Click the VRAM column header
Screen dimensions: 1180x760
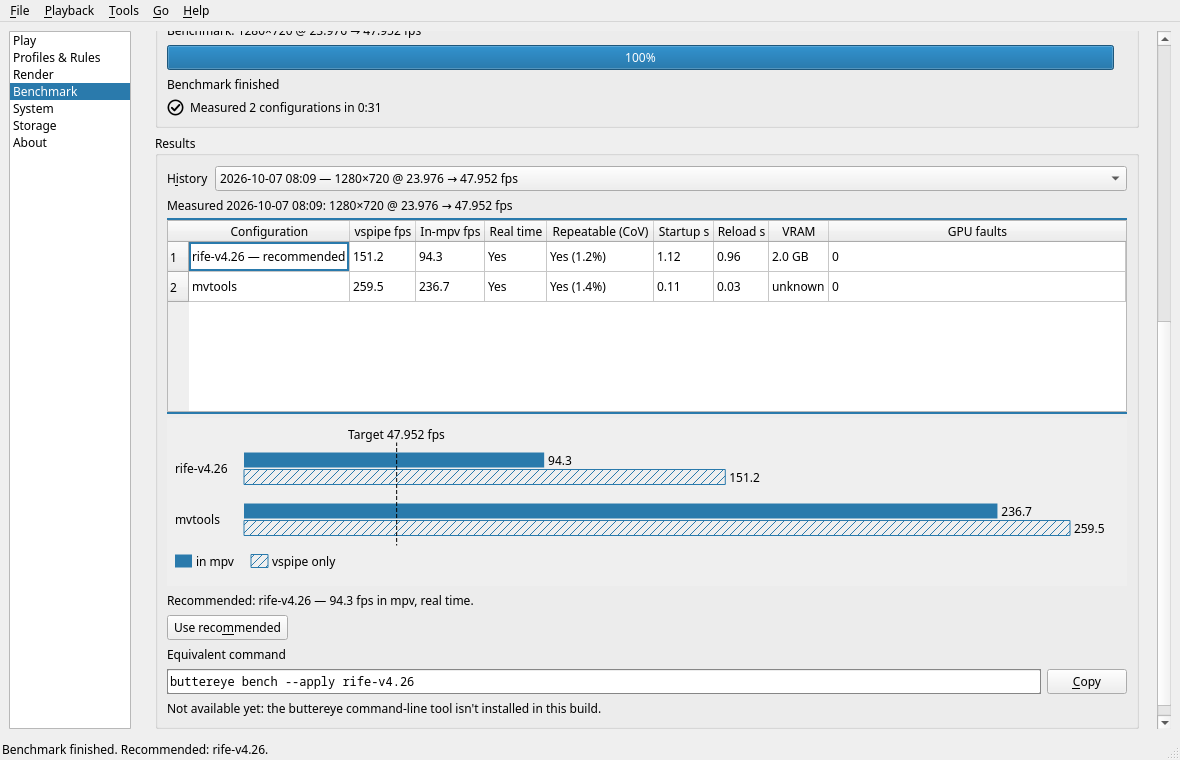click(798, 231)
